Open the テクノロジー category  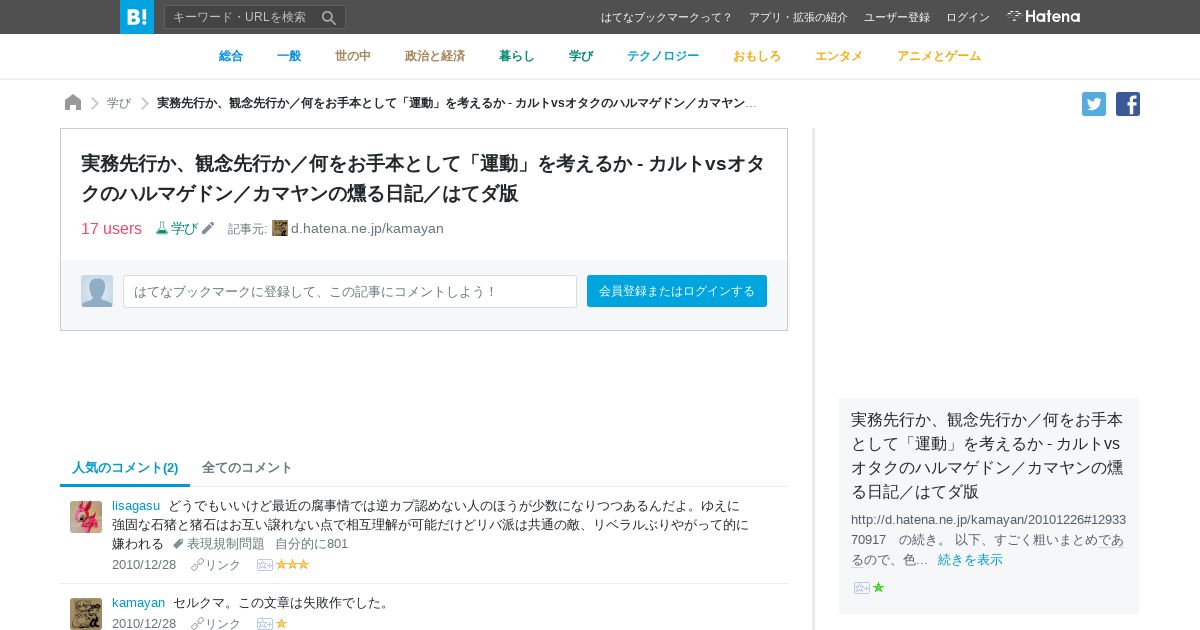pos(663,56)
